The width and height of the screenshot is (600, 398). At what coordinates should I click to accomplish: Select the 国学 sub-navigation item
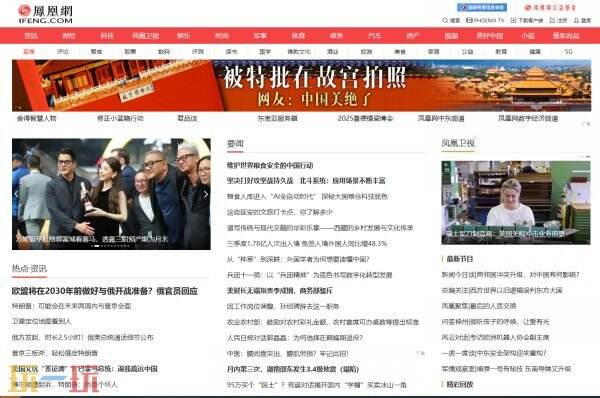pyautogui.click(x=265, y=51)
